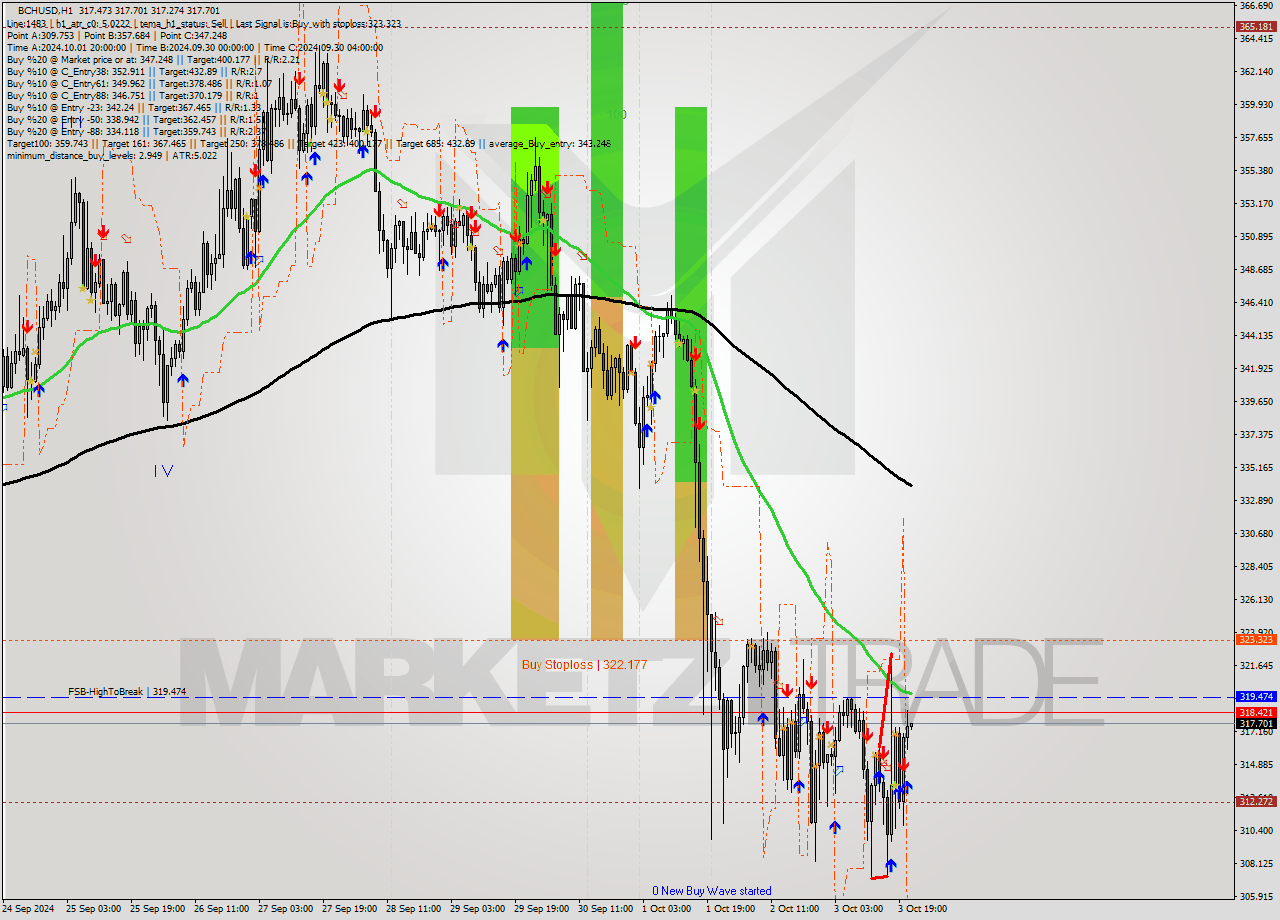Select the 'Buy %10 @ C_Entry61: 349.962' line
This screenshot has width=1280, height=920.
click(x=138, y=83)
